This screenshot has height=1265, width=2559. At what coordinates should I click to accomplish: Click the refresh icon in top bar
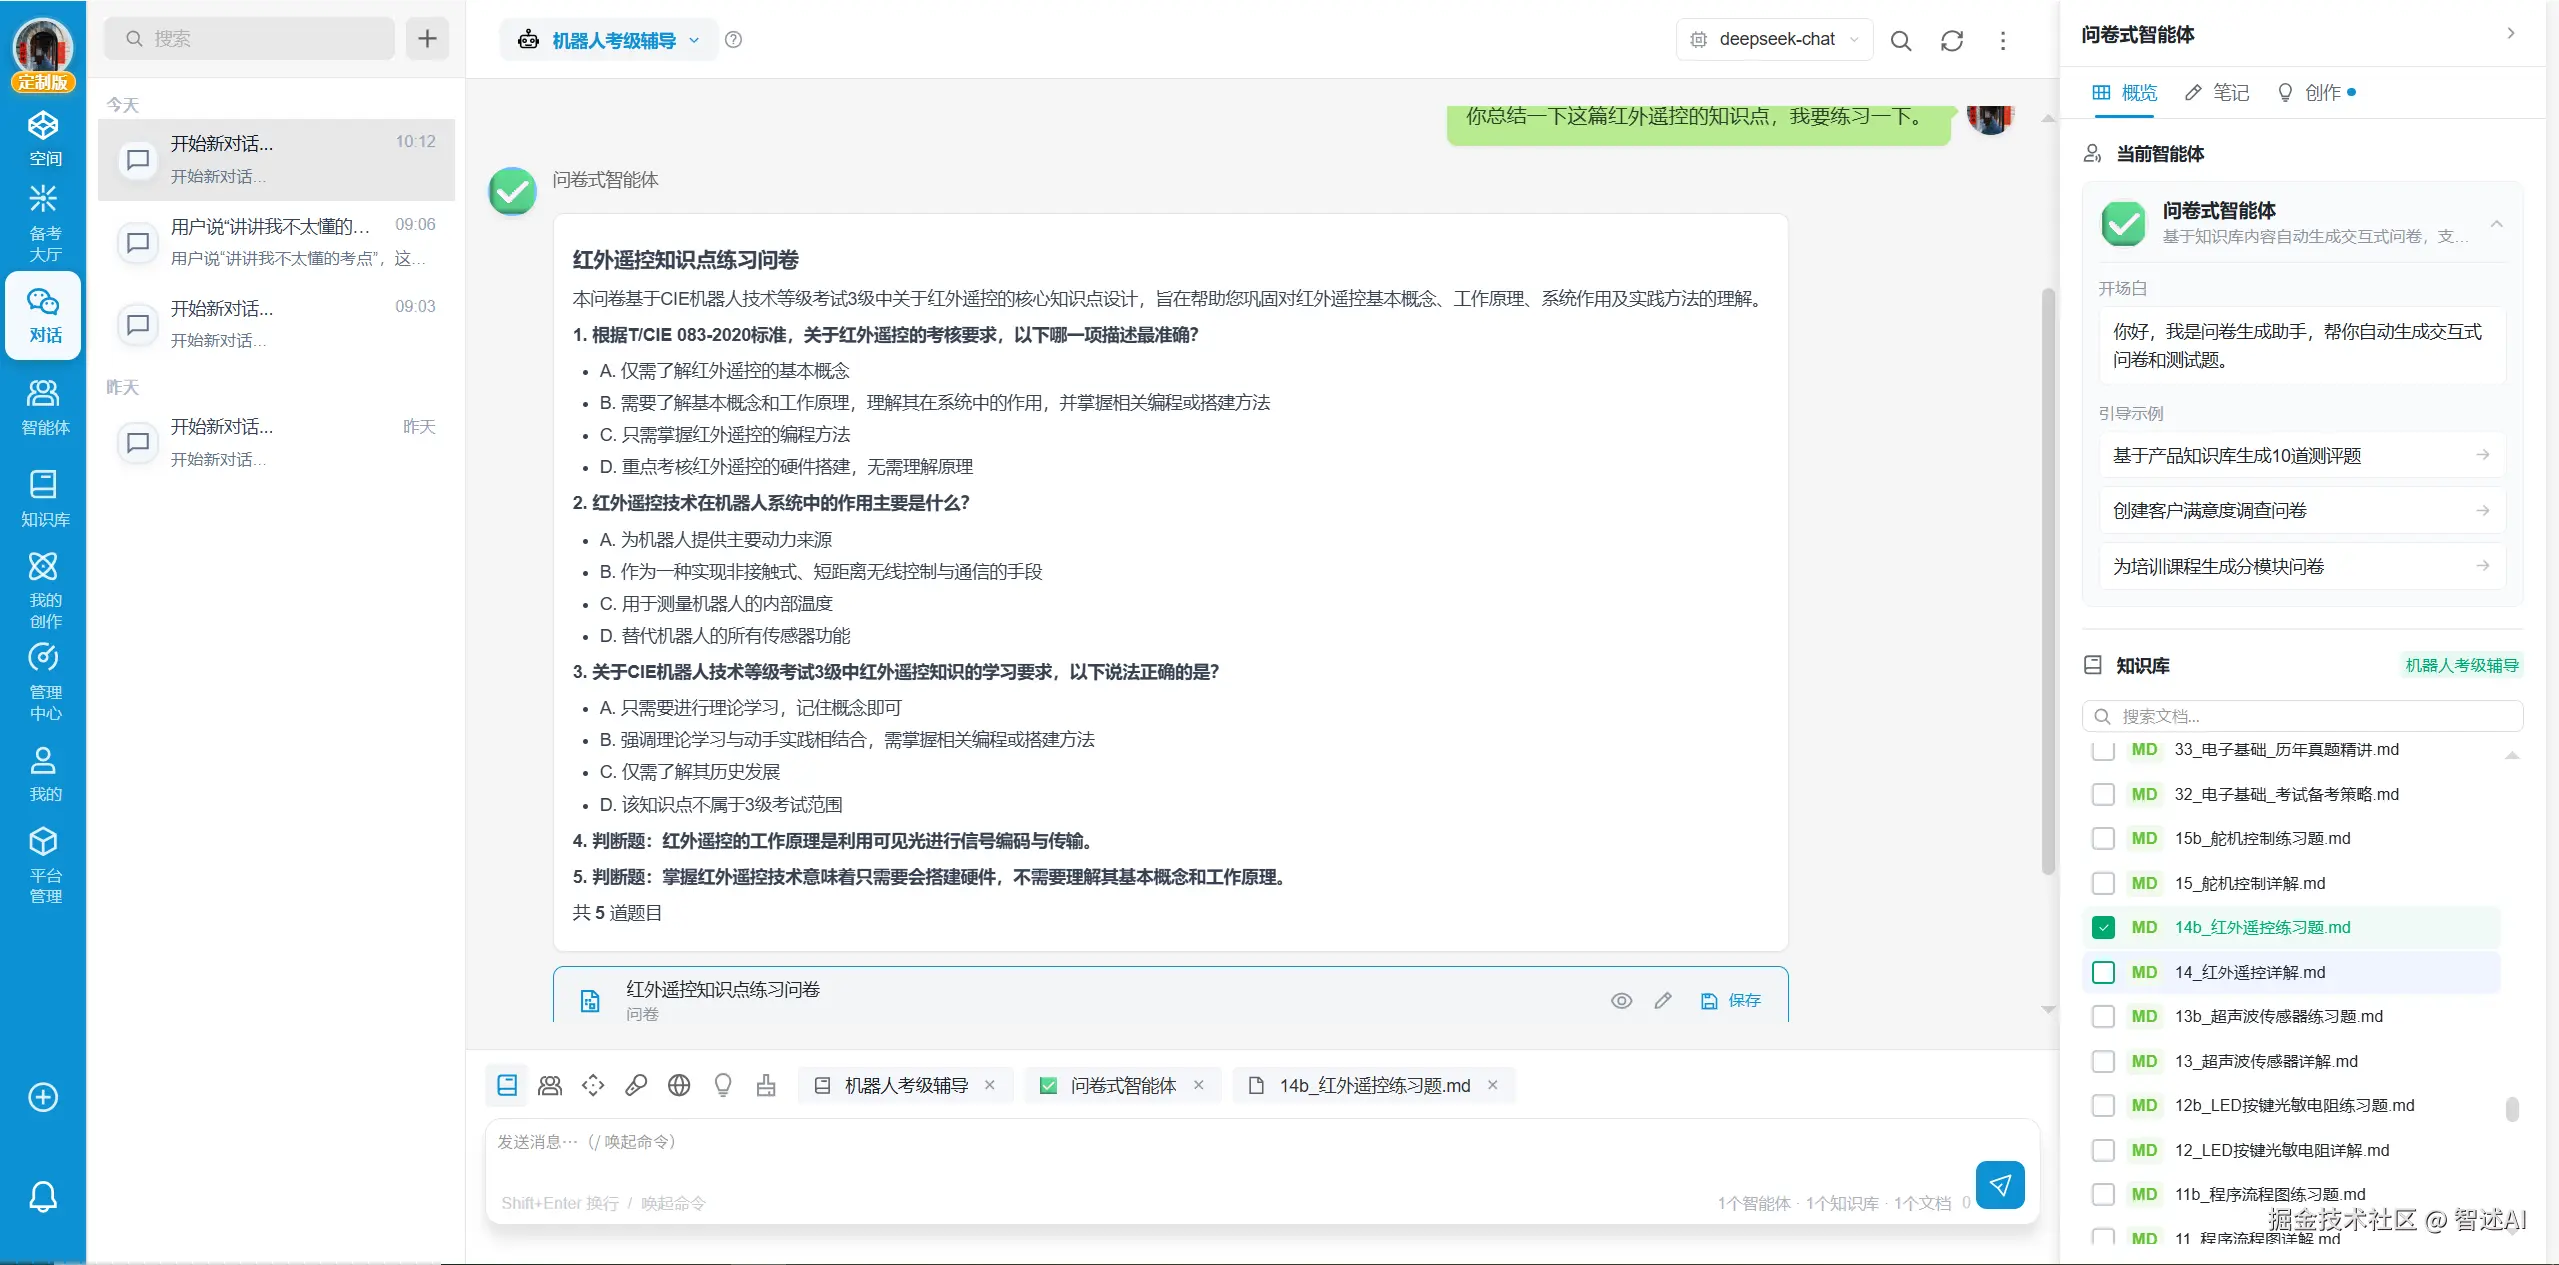point(1951,41)
